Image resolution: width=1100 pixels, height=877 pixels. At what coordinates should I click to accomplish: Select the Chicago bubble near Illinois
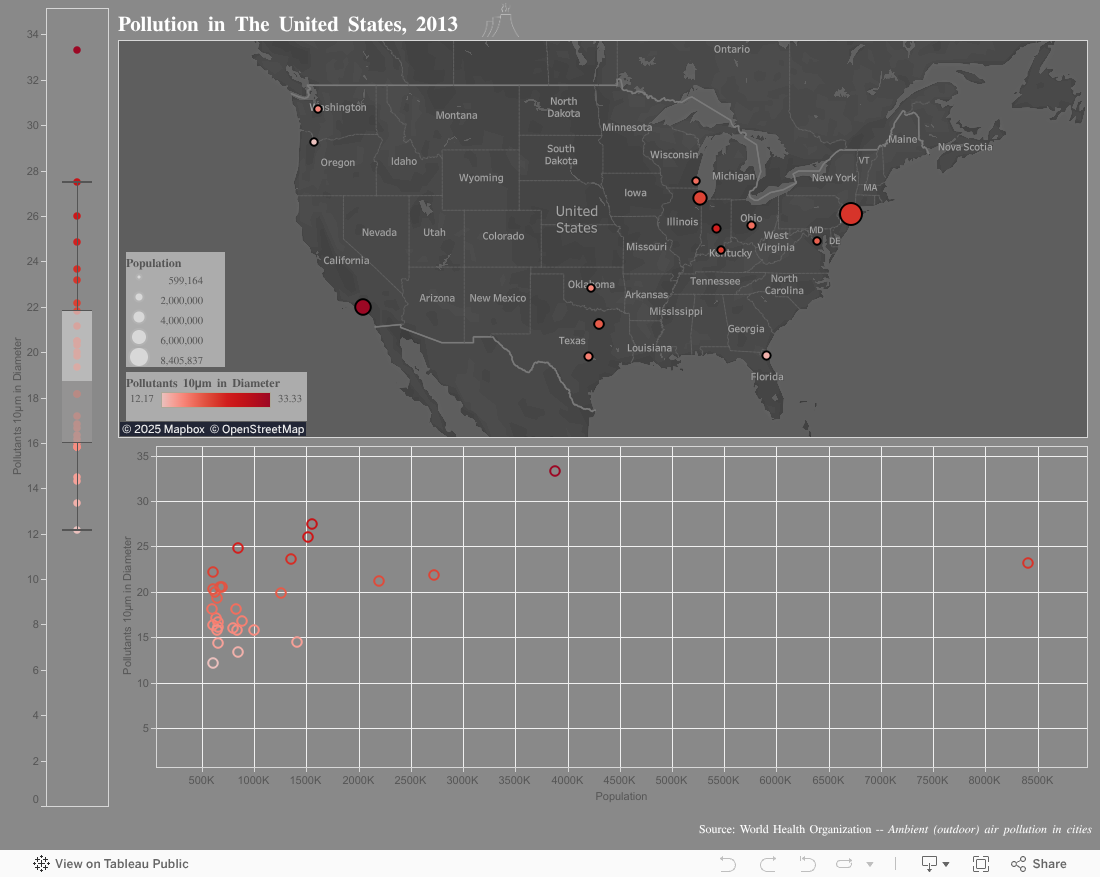coord(699,198)
